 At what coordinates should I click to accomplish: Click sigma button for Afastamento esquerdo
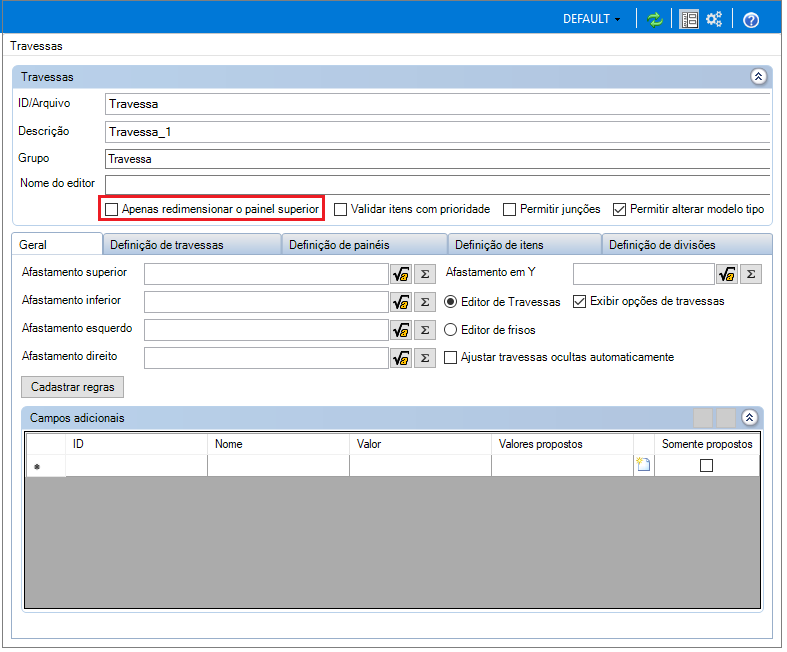pyautogui.click(x=427, y=332)
